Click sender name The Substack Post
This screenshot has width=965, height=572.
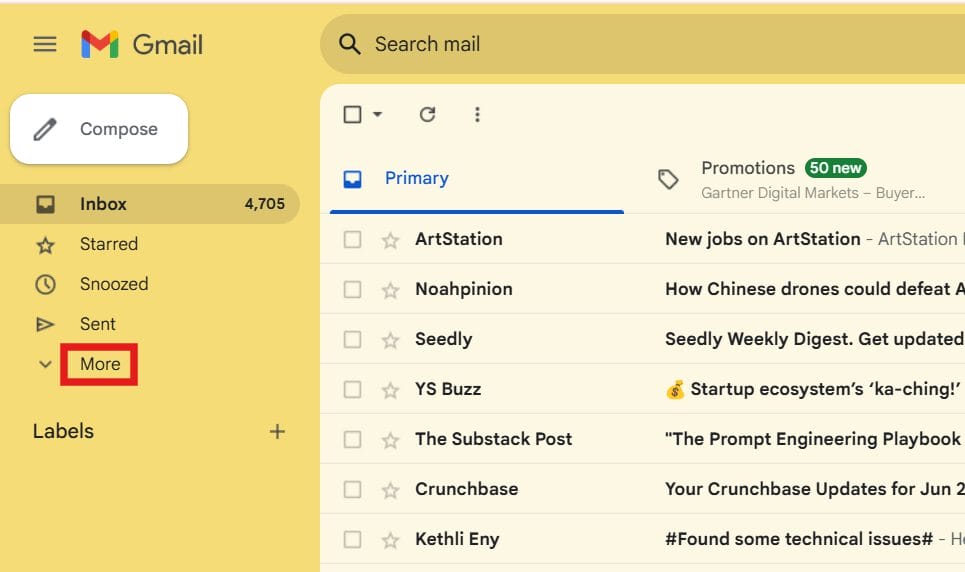pyautogui.click(x=494, y=439)
